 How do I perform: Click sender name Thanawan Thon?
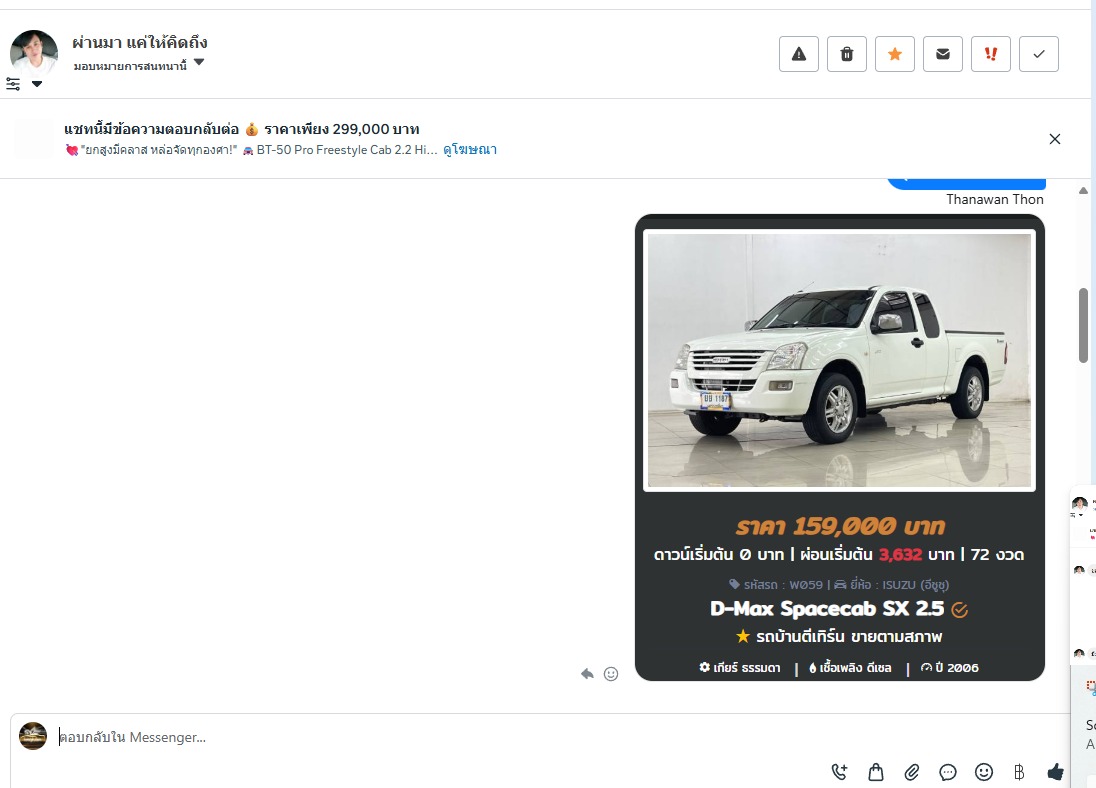(x=995, y=199)
